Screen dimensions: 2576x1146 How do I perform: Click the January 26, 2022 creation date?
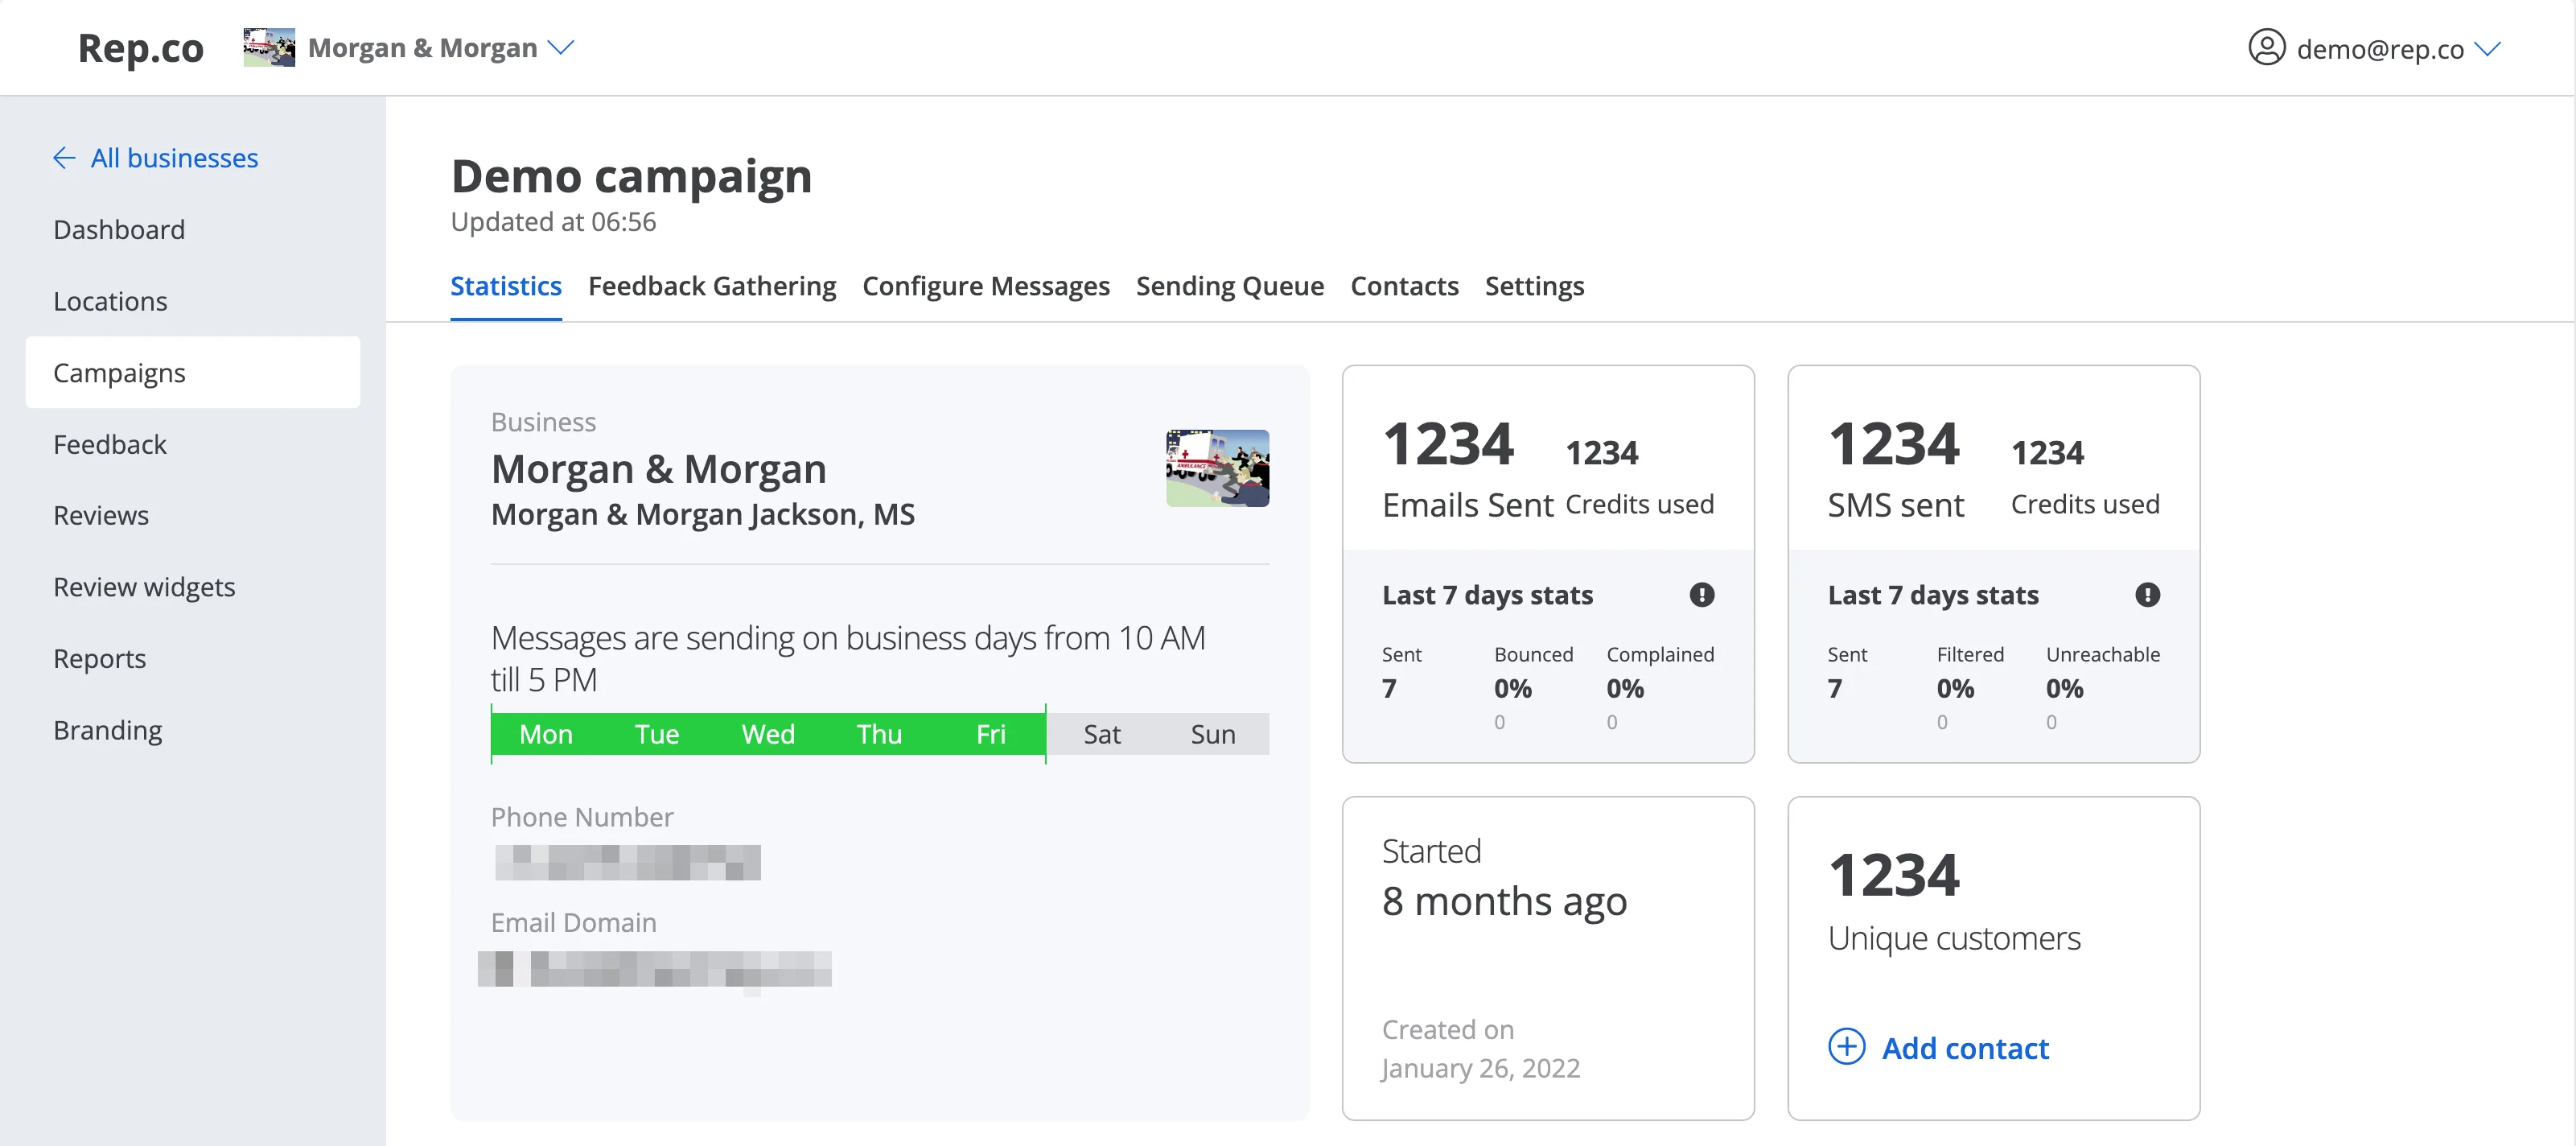[1481, 1068]
